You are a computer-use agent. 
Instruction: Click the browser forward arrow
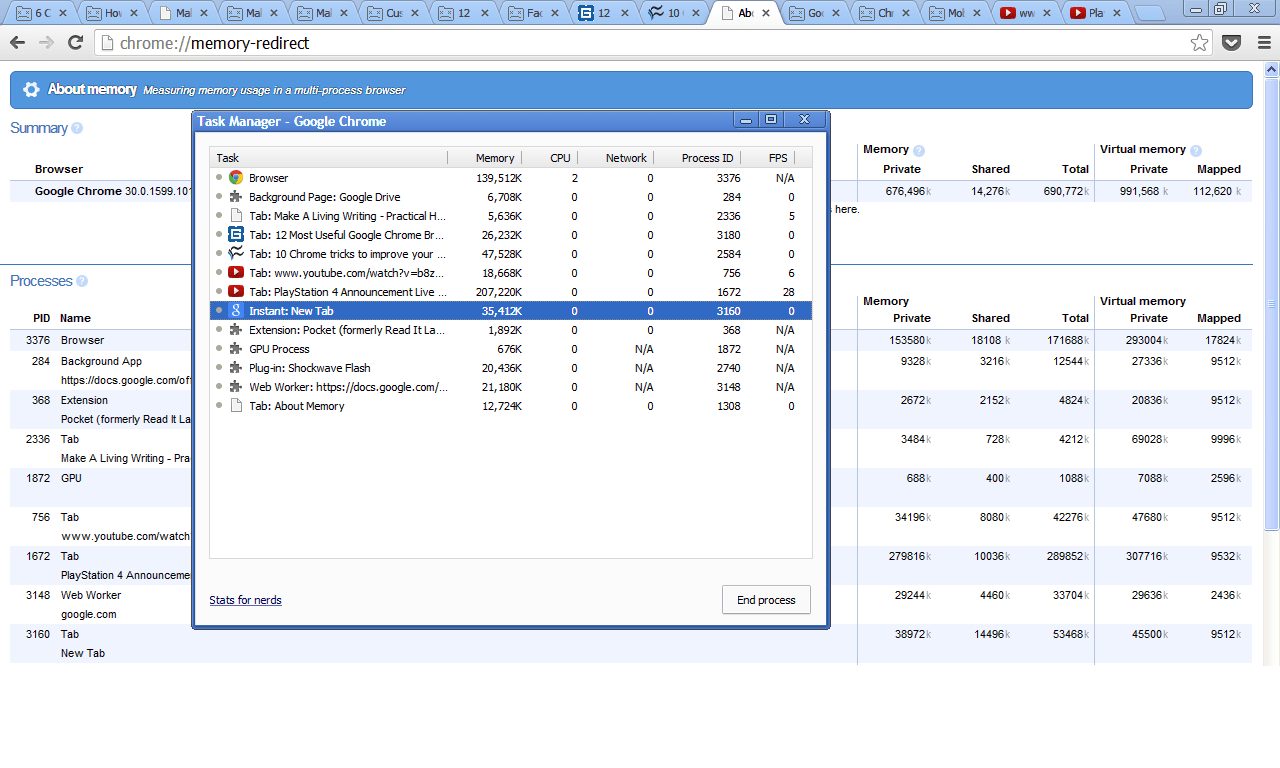click(46, 43)
